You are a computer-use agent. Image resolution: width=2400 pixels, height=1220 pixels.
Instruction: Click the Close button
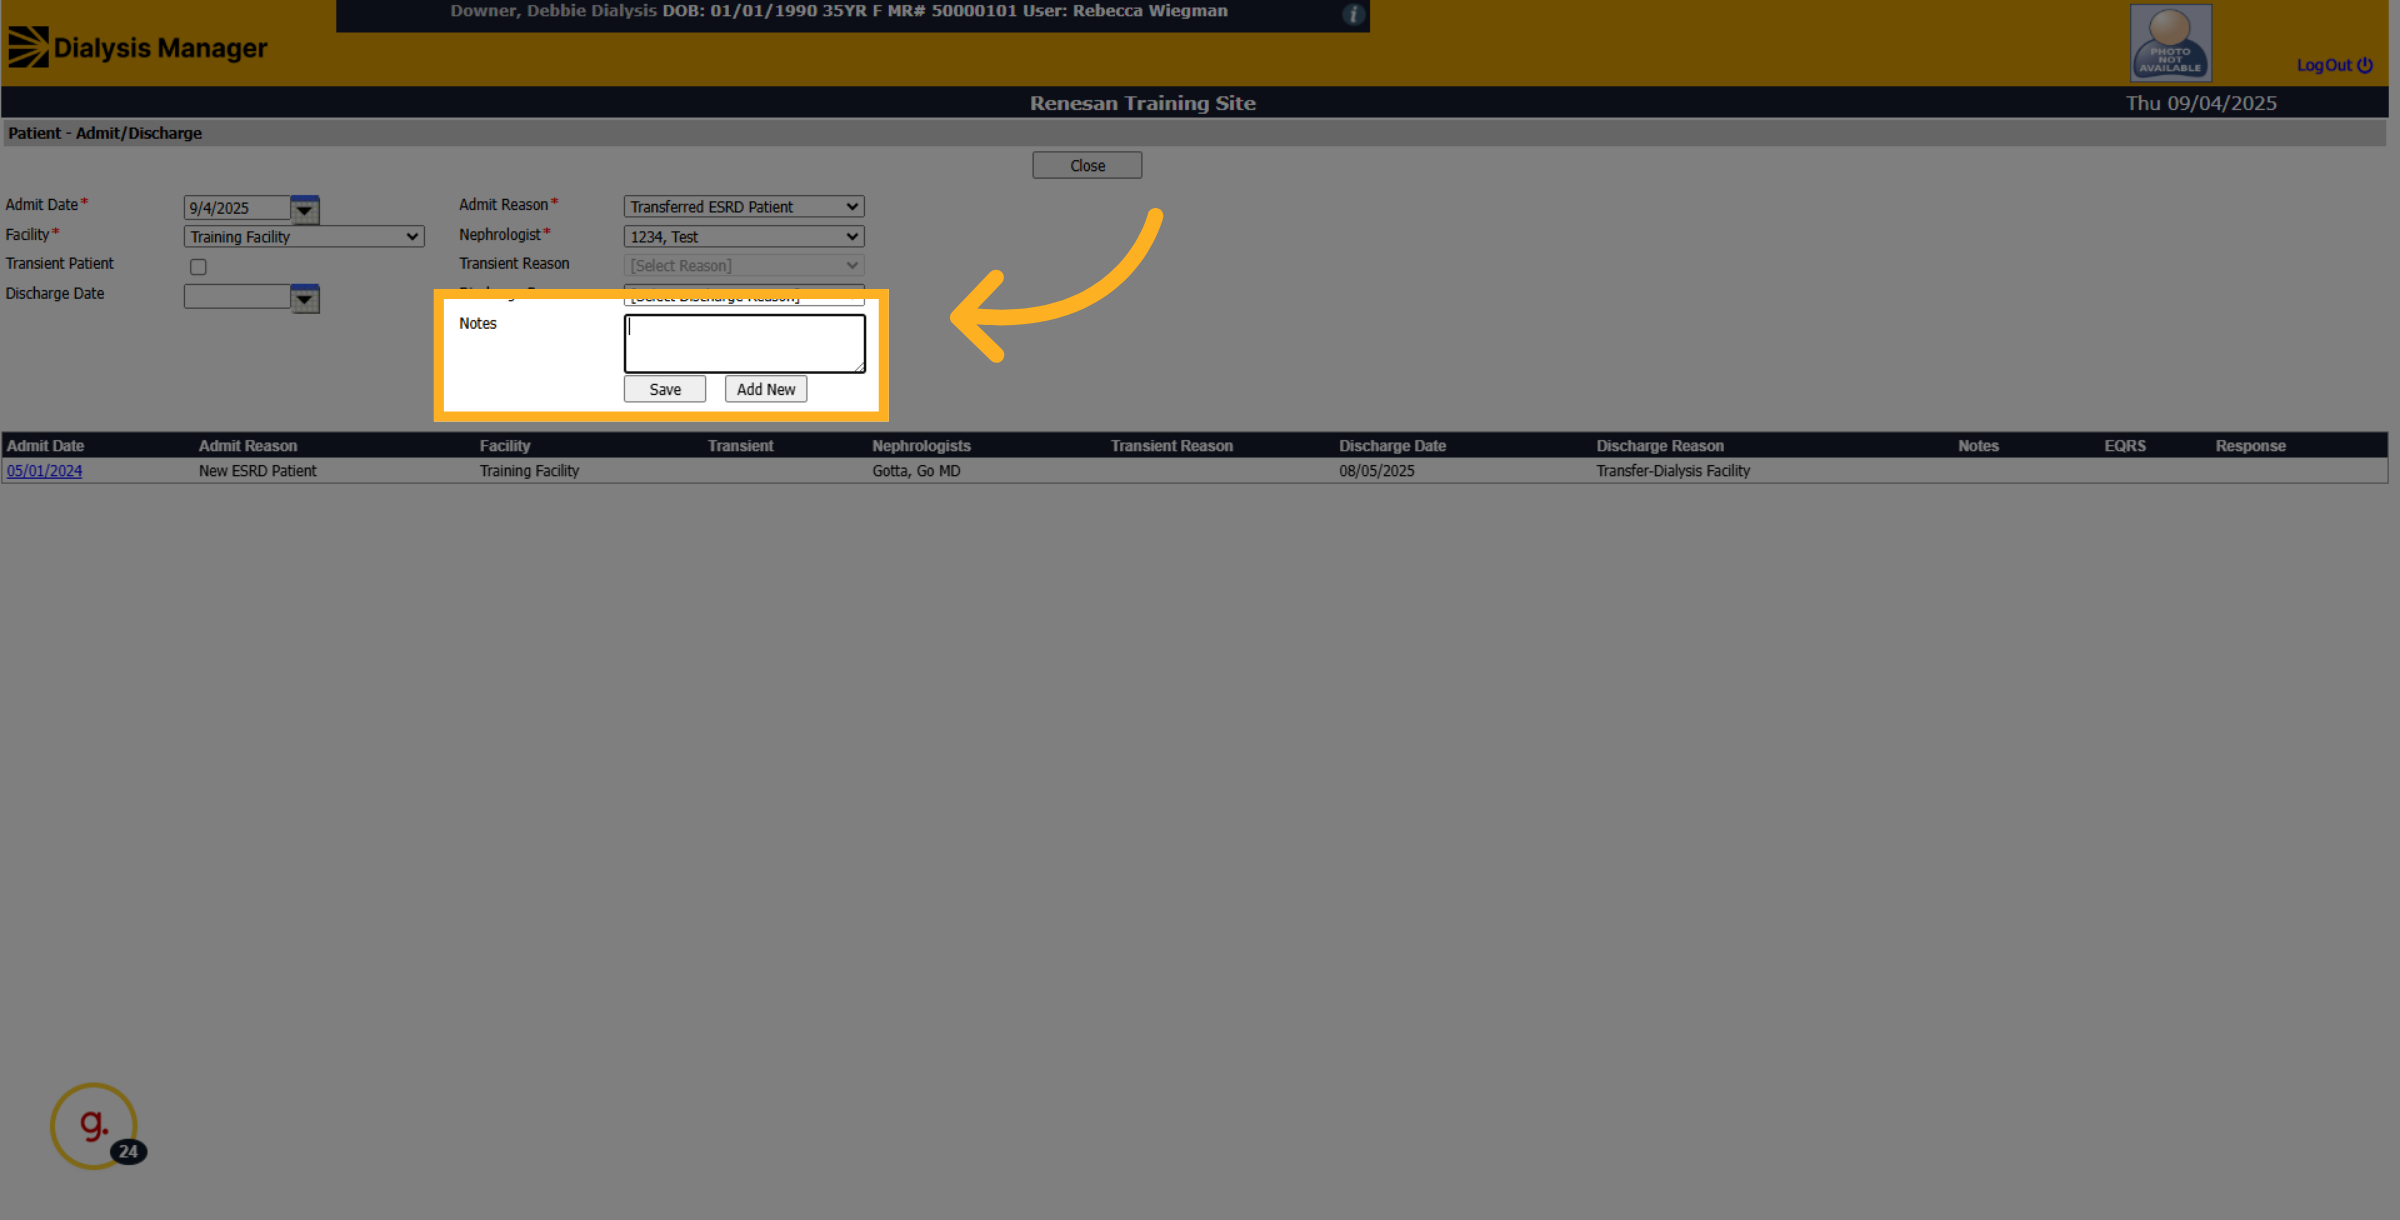pyautogui.click(x=1087, y=165)
